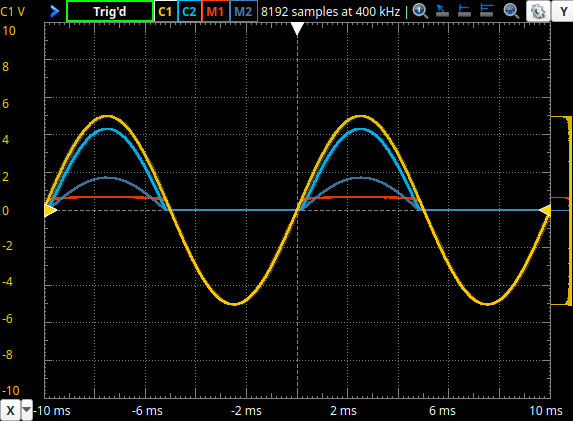Open the C1 V axis label selector
Screen dimensions: 573x421
click(13, 12)
